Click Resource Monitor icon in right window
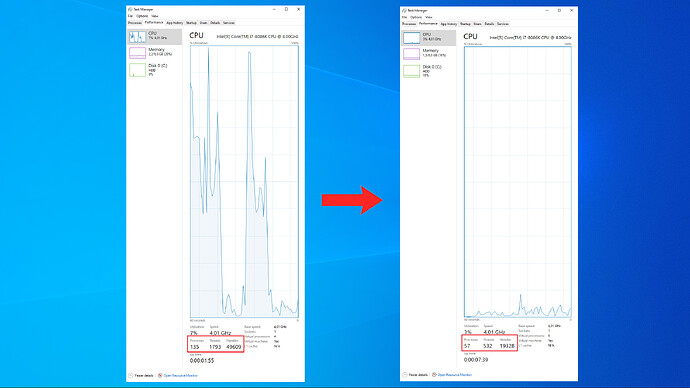 point(434,375)
